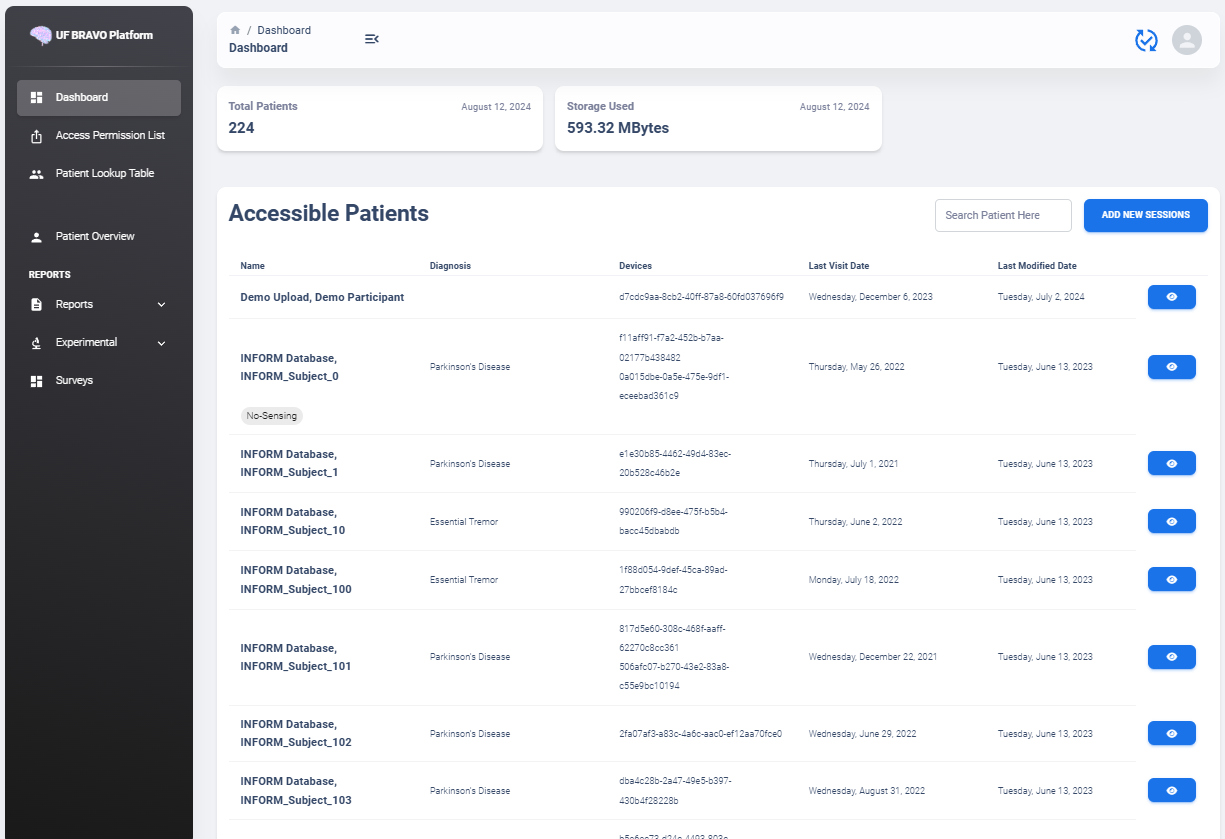The width and height of the screenshot is (1225, 839).
Task: Click the blue sync refresh icon
Action: (x=1146, y=40)
